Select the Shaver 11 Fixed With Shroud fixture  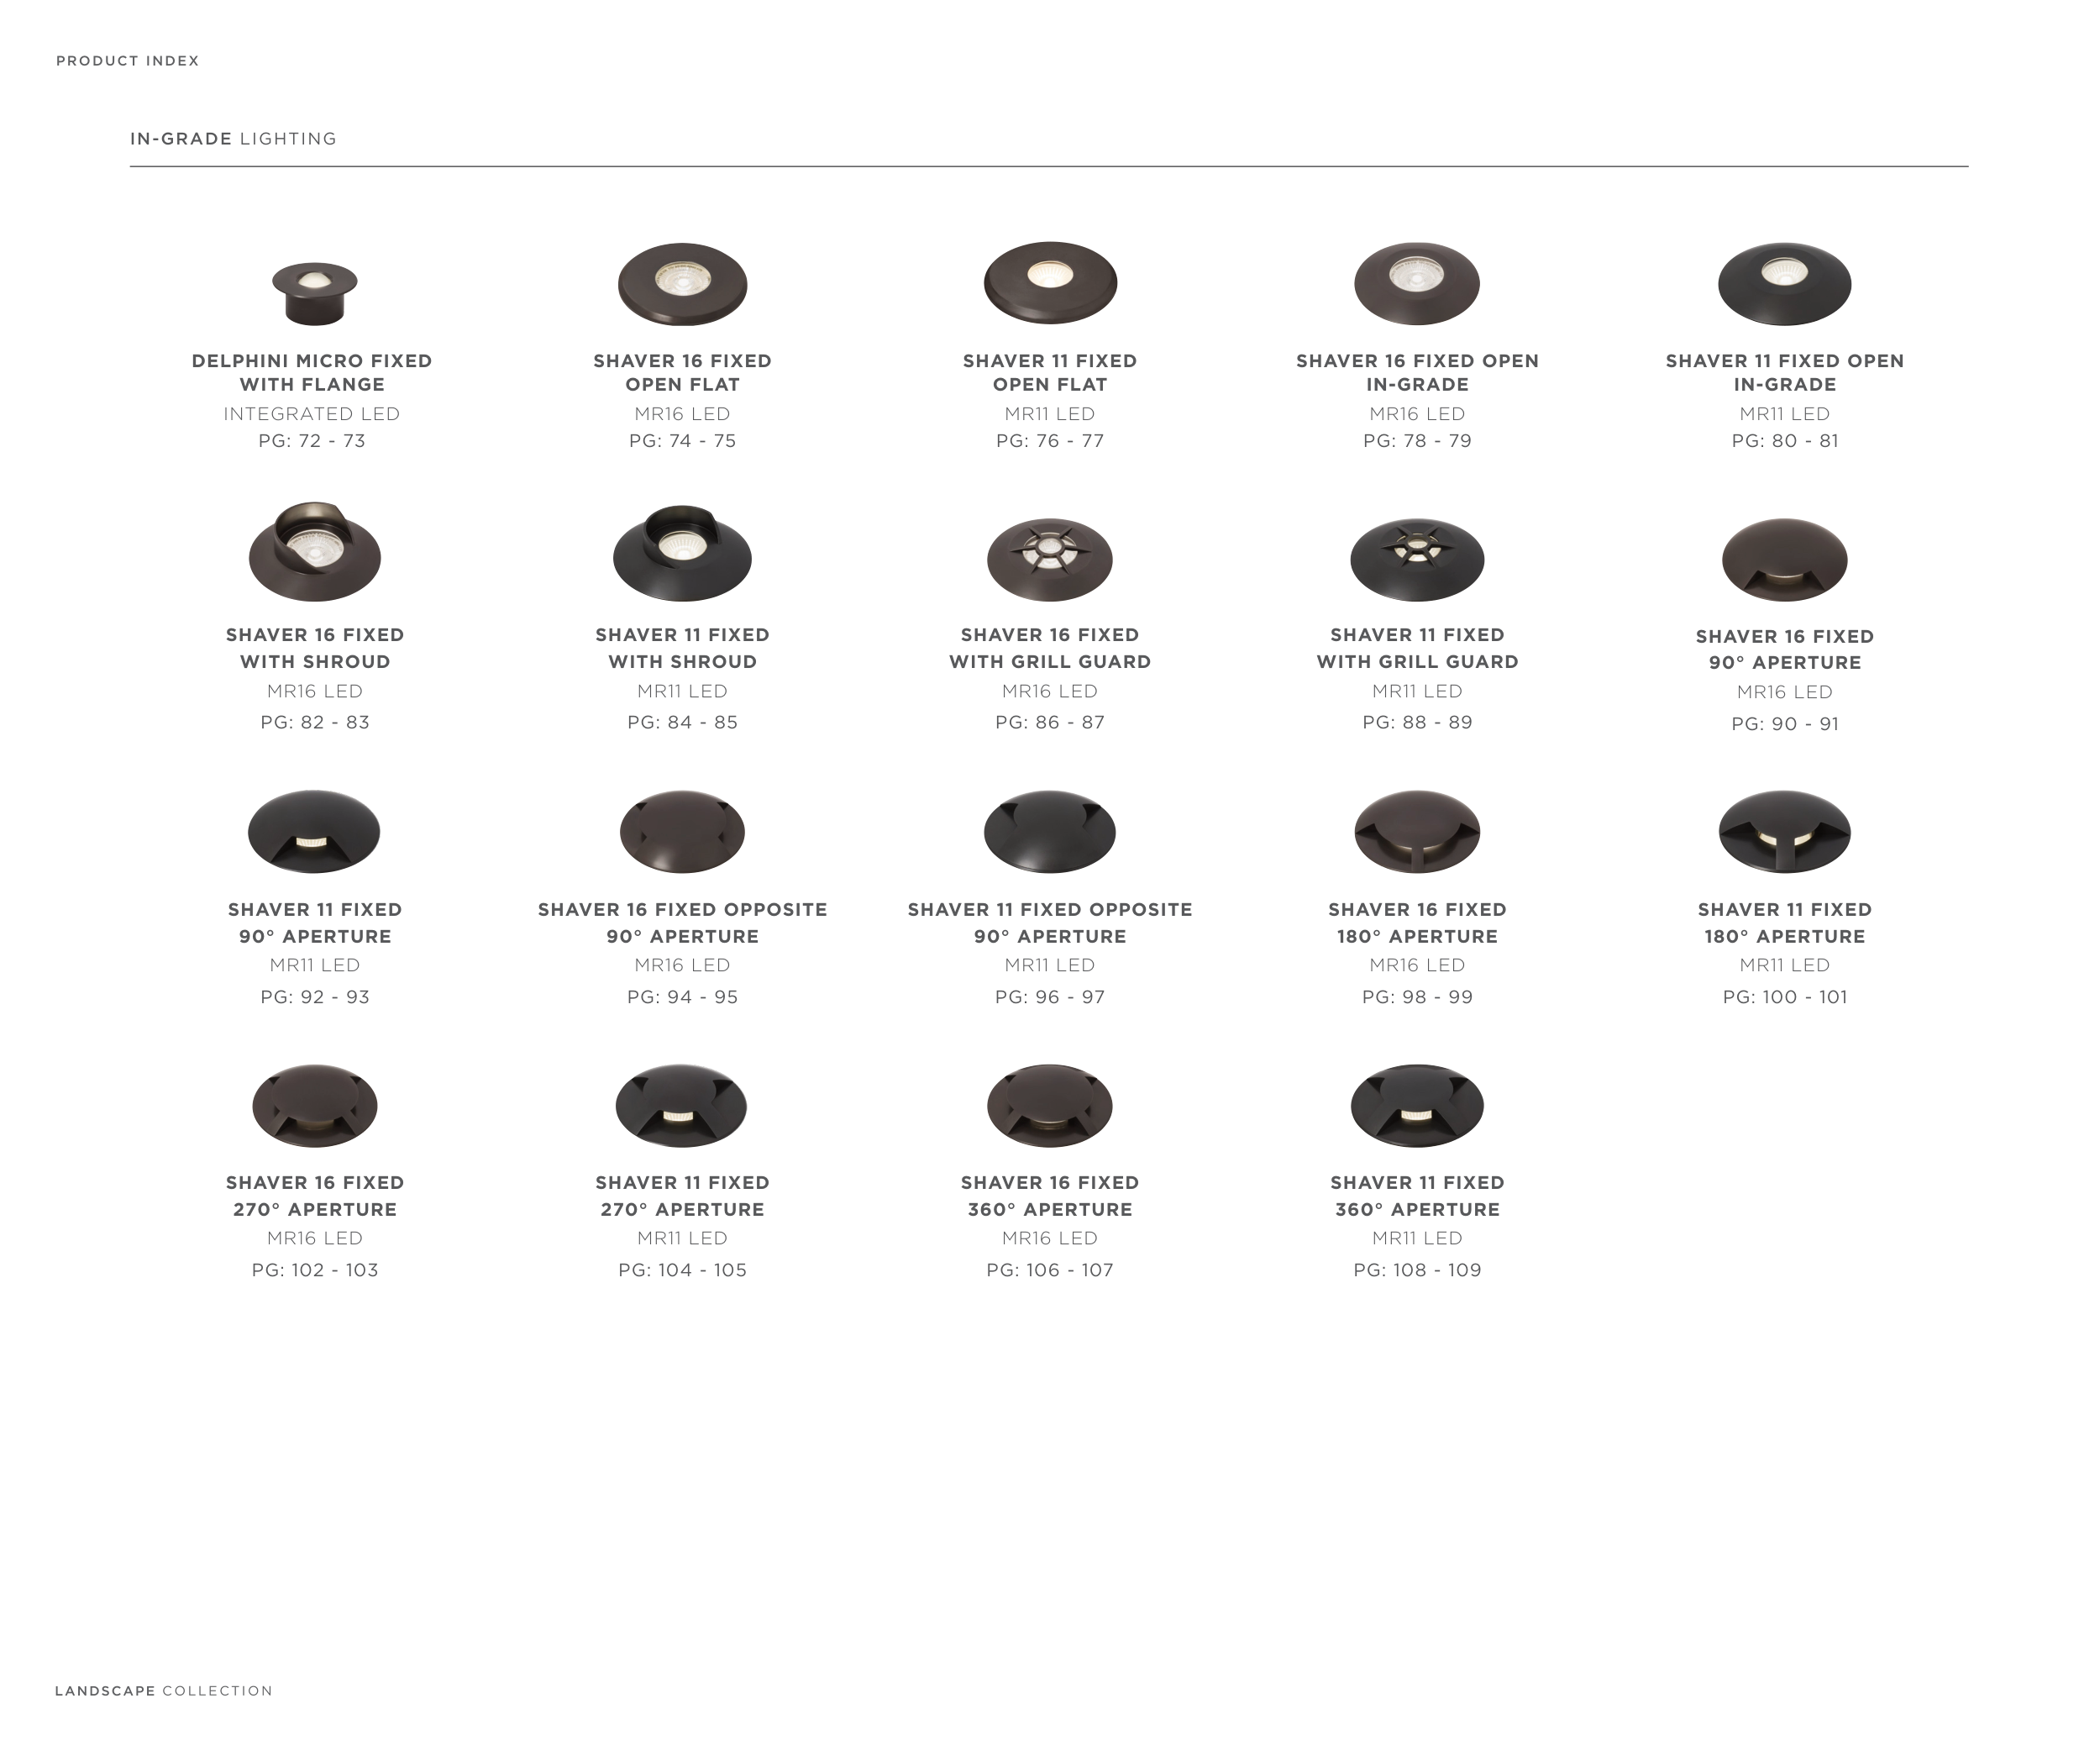pyautogui.click(x=682, y=553)
